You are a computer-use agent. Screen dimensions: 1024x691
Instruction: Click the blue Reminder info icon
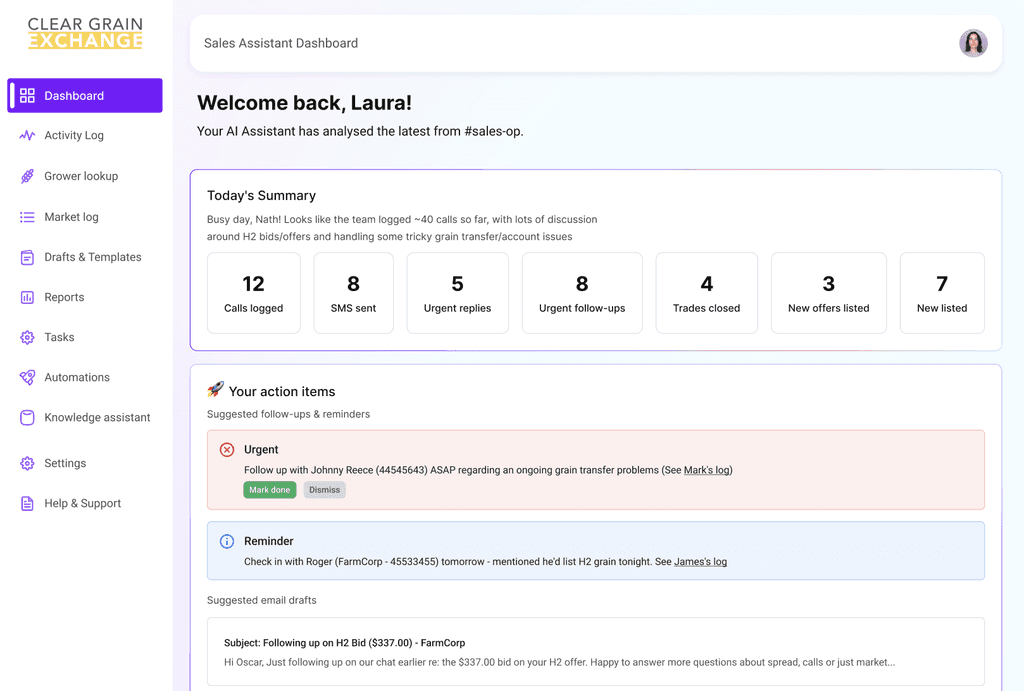coord(227,541)
